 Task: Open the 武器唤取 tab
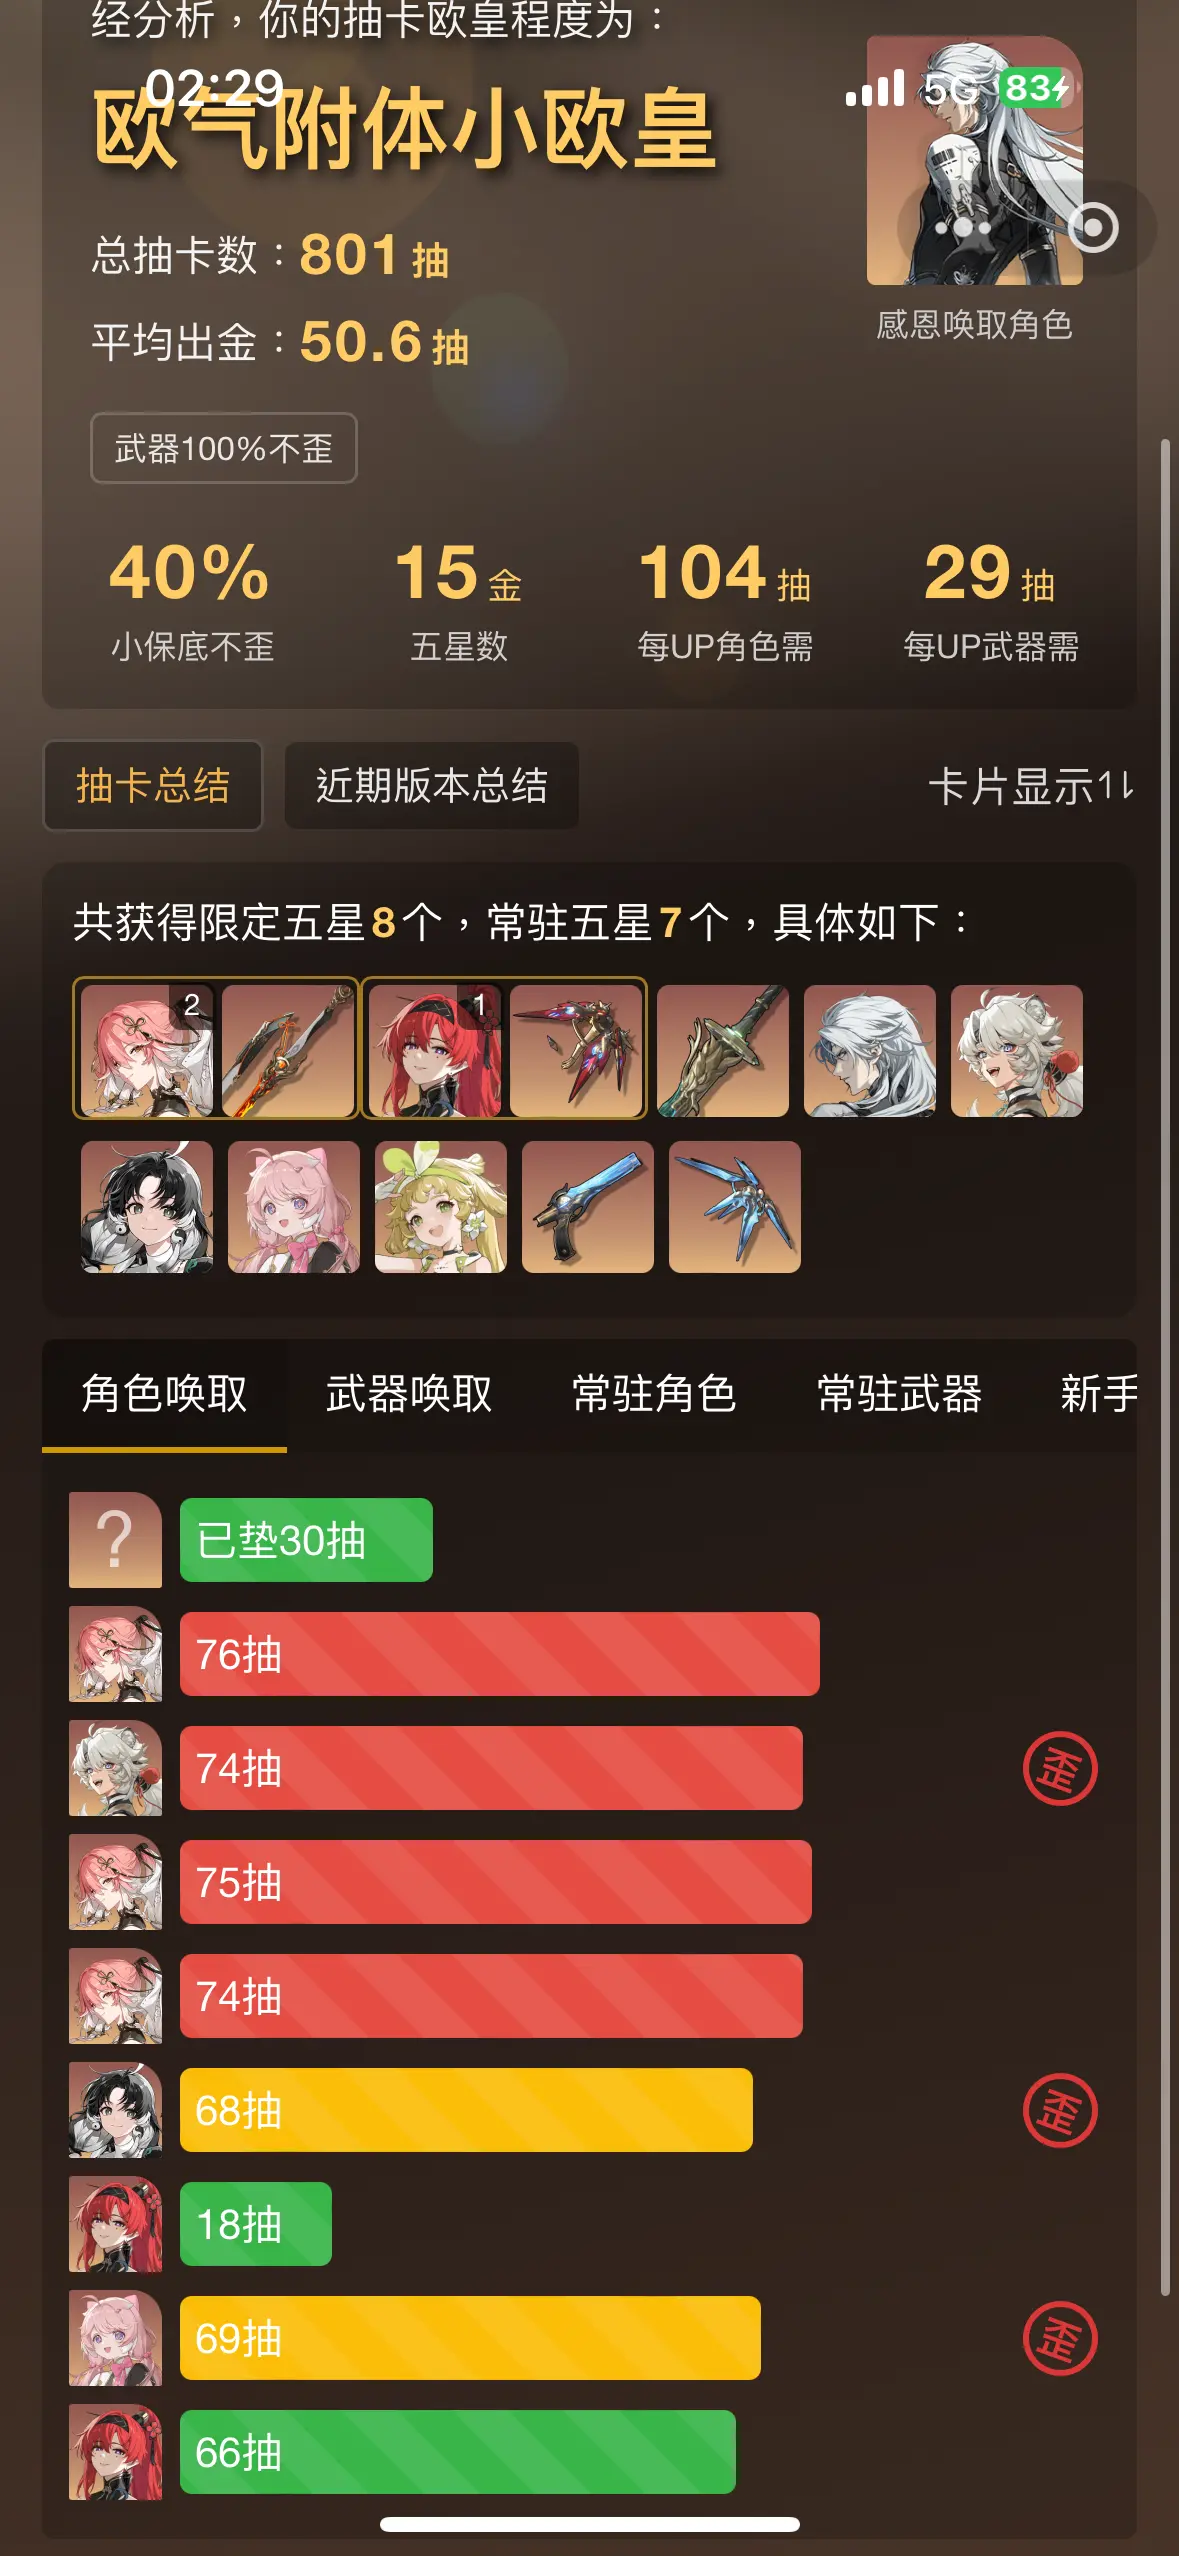(x=409, y=1394)
